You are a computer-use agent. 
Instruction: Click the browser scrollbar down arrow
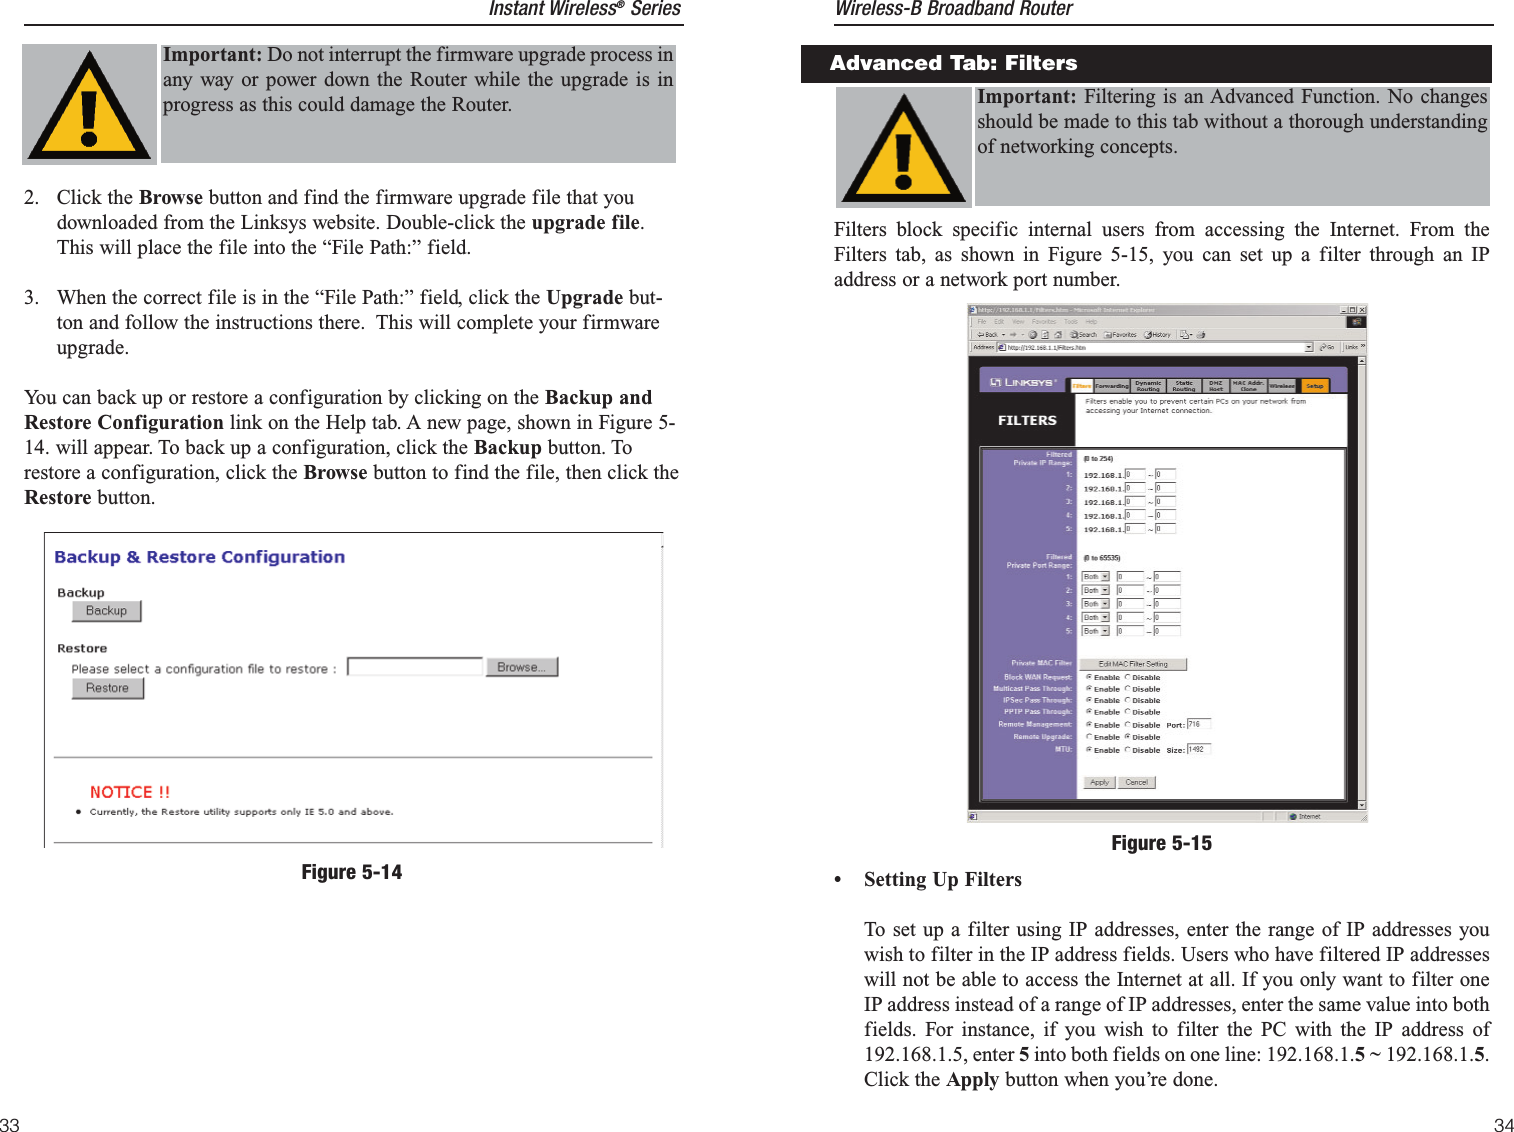(1362, 805)
